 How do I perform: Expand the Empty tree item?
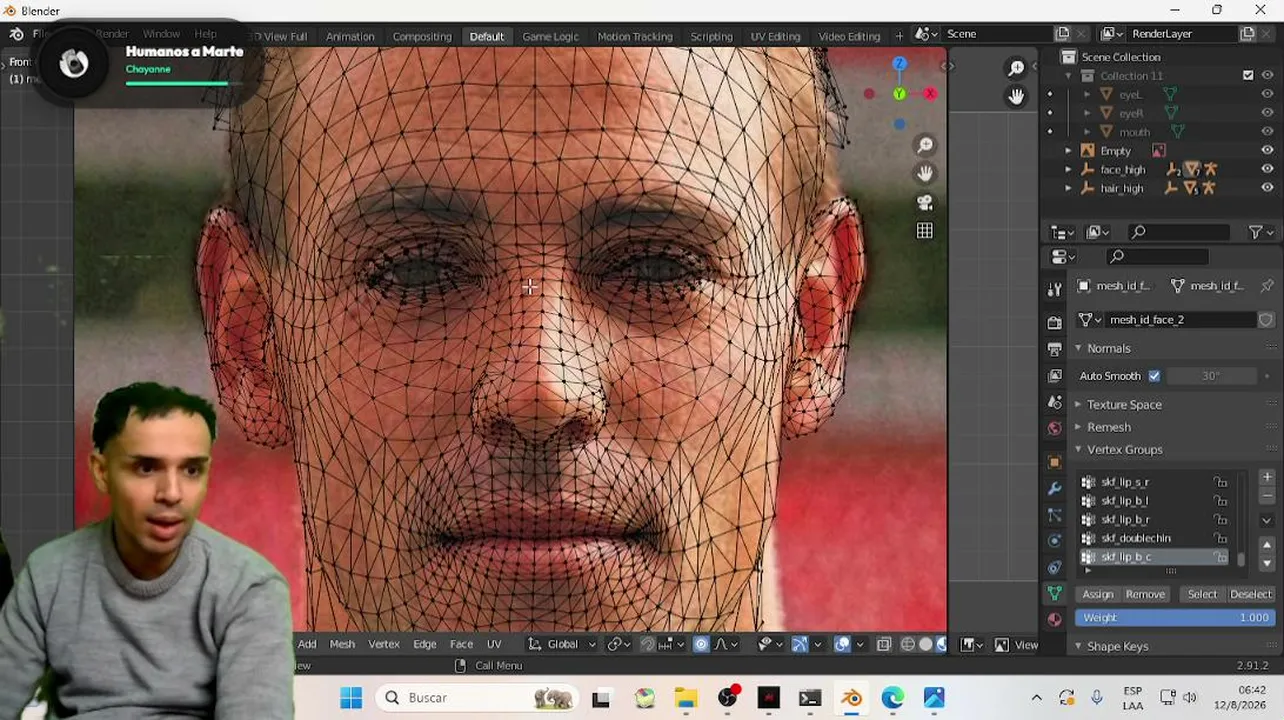[1068, 151]
